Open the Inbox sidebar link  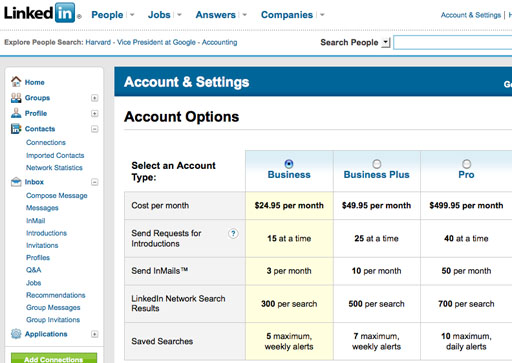tap(34, 182)
